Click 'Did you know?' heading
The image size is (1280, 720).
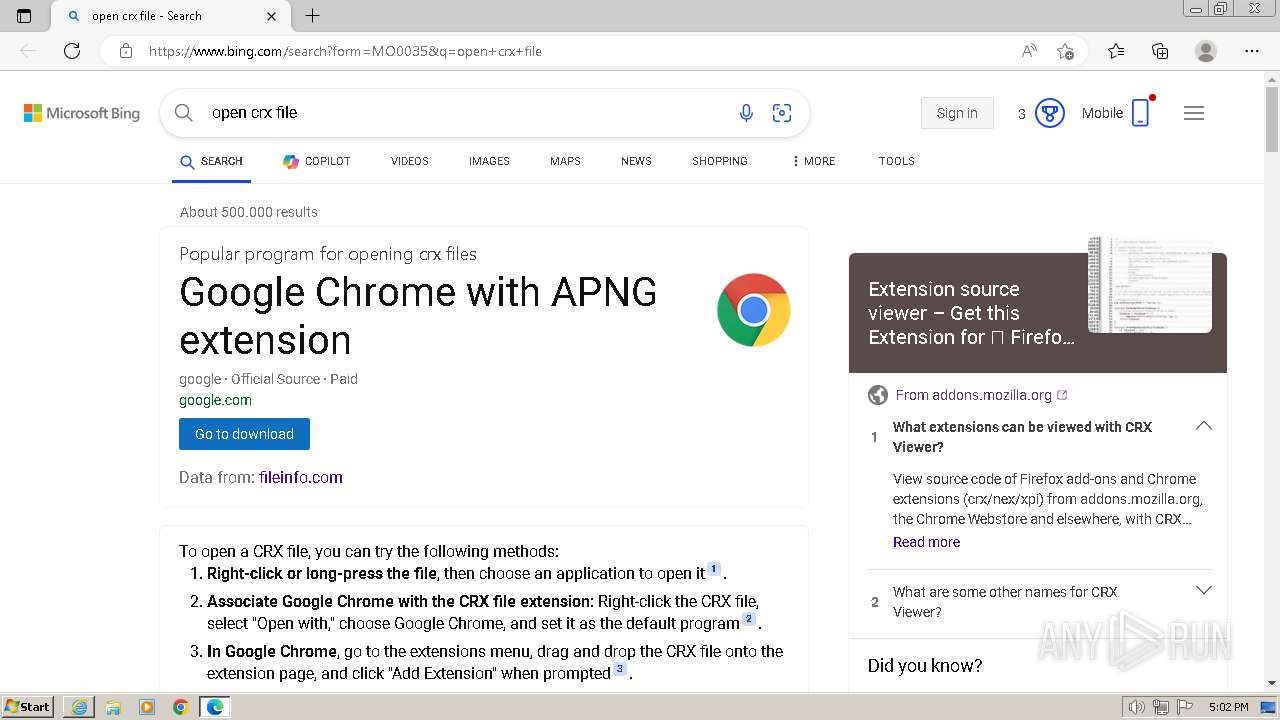pos(925,665)
